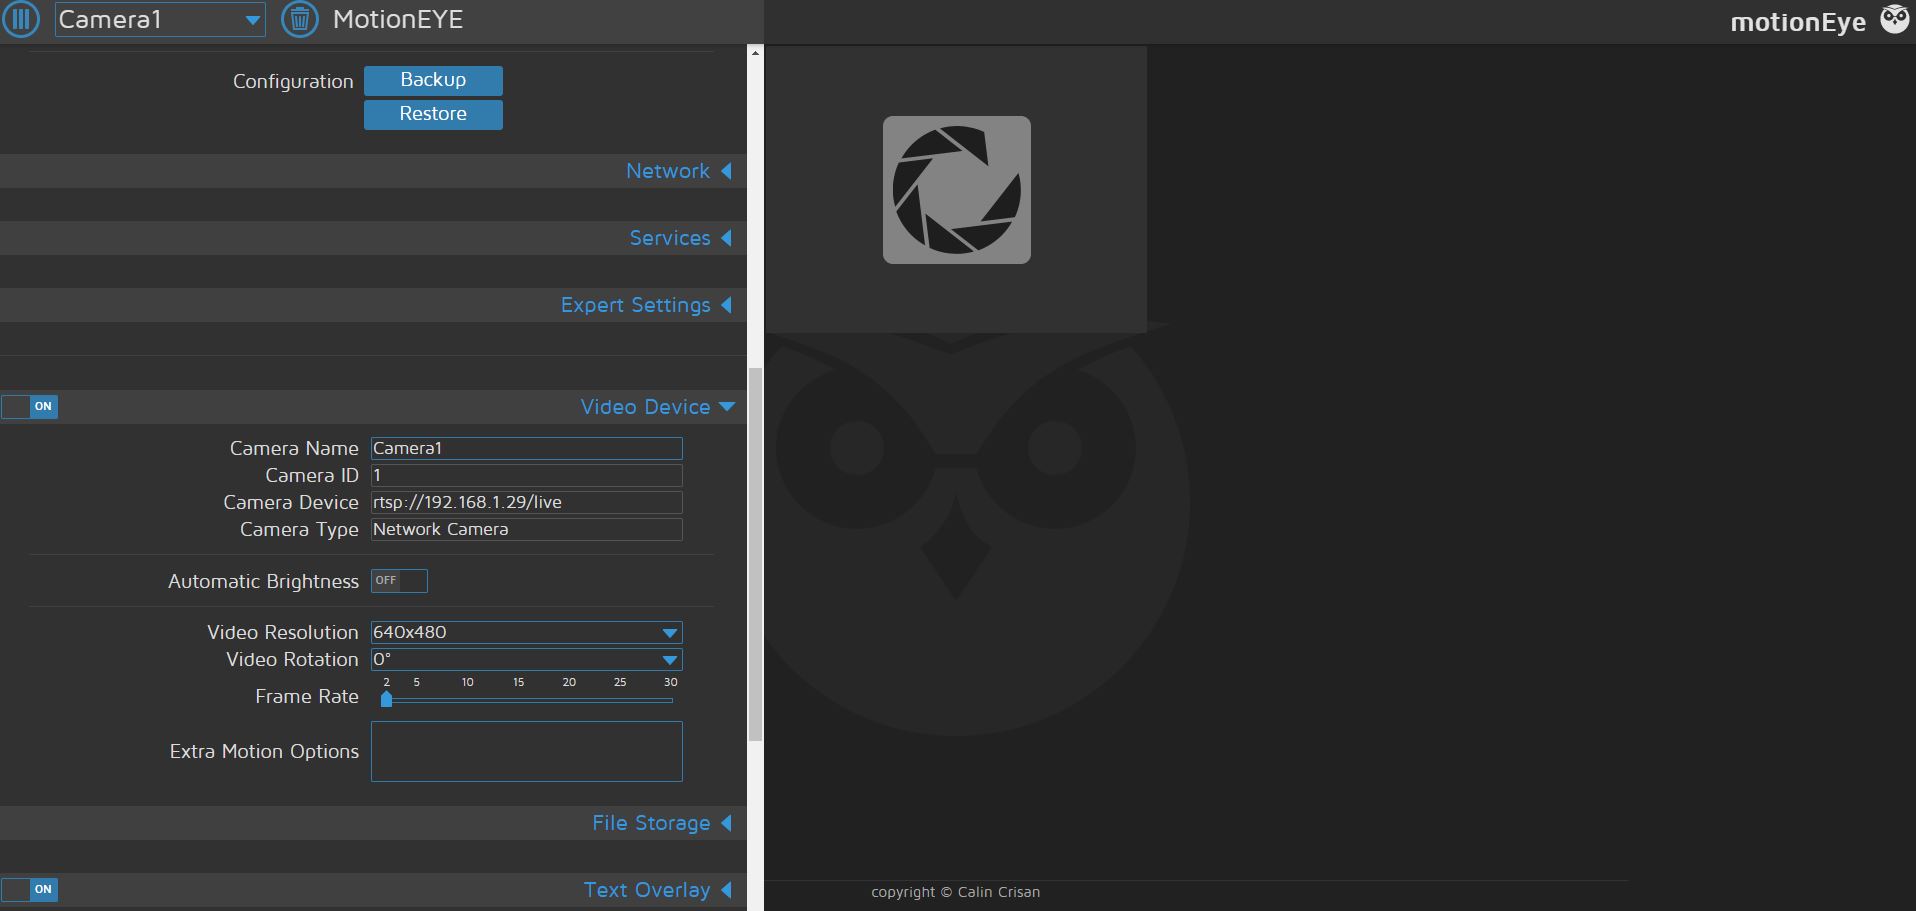Disable the Text Overlay switch
The height and width of the screenshot is (911, 1916).
30,889
